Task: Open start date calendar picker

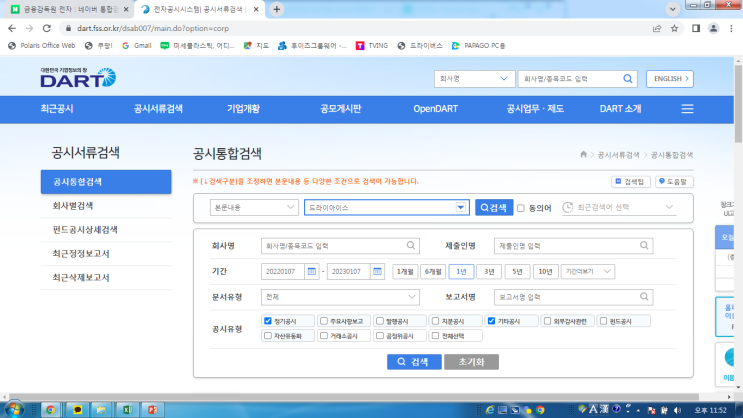Action: tap(311, 272)
